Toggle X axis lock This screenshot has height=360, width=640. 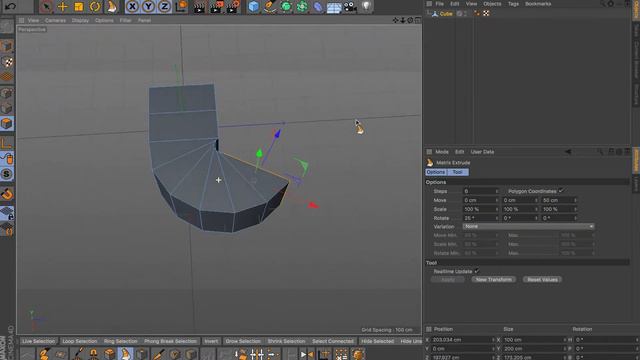tap(132, 7)
